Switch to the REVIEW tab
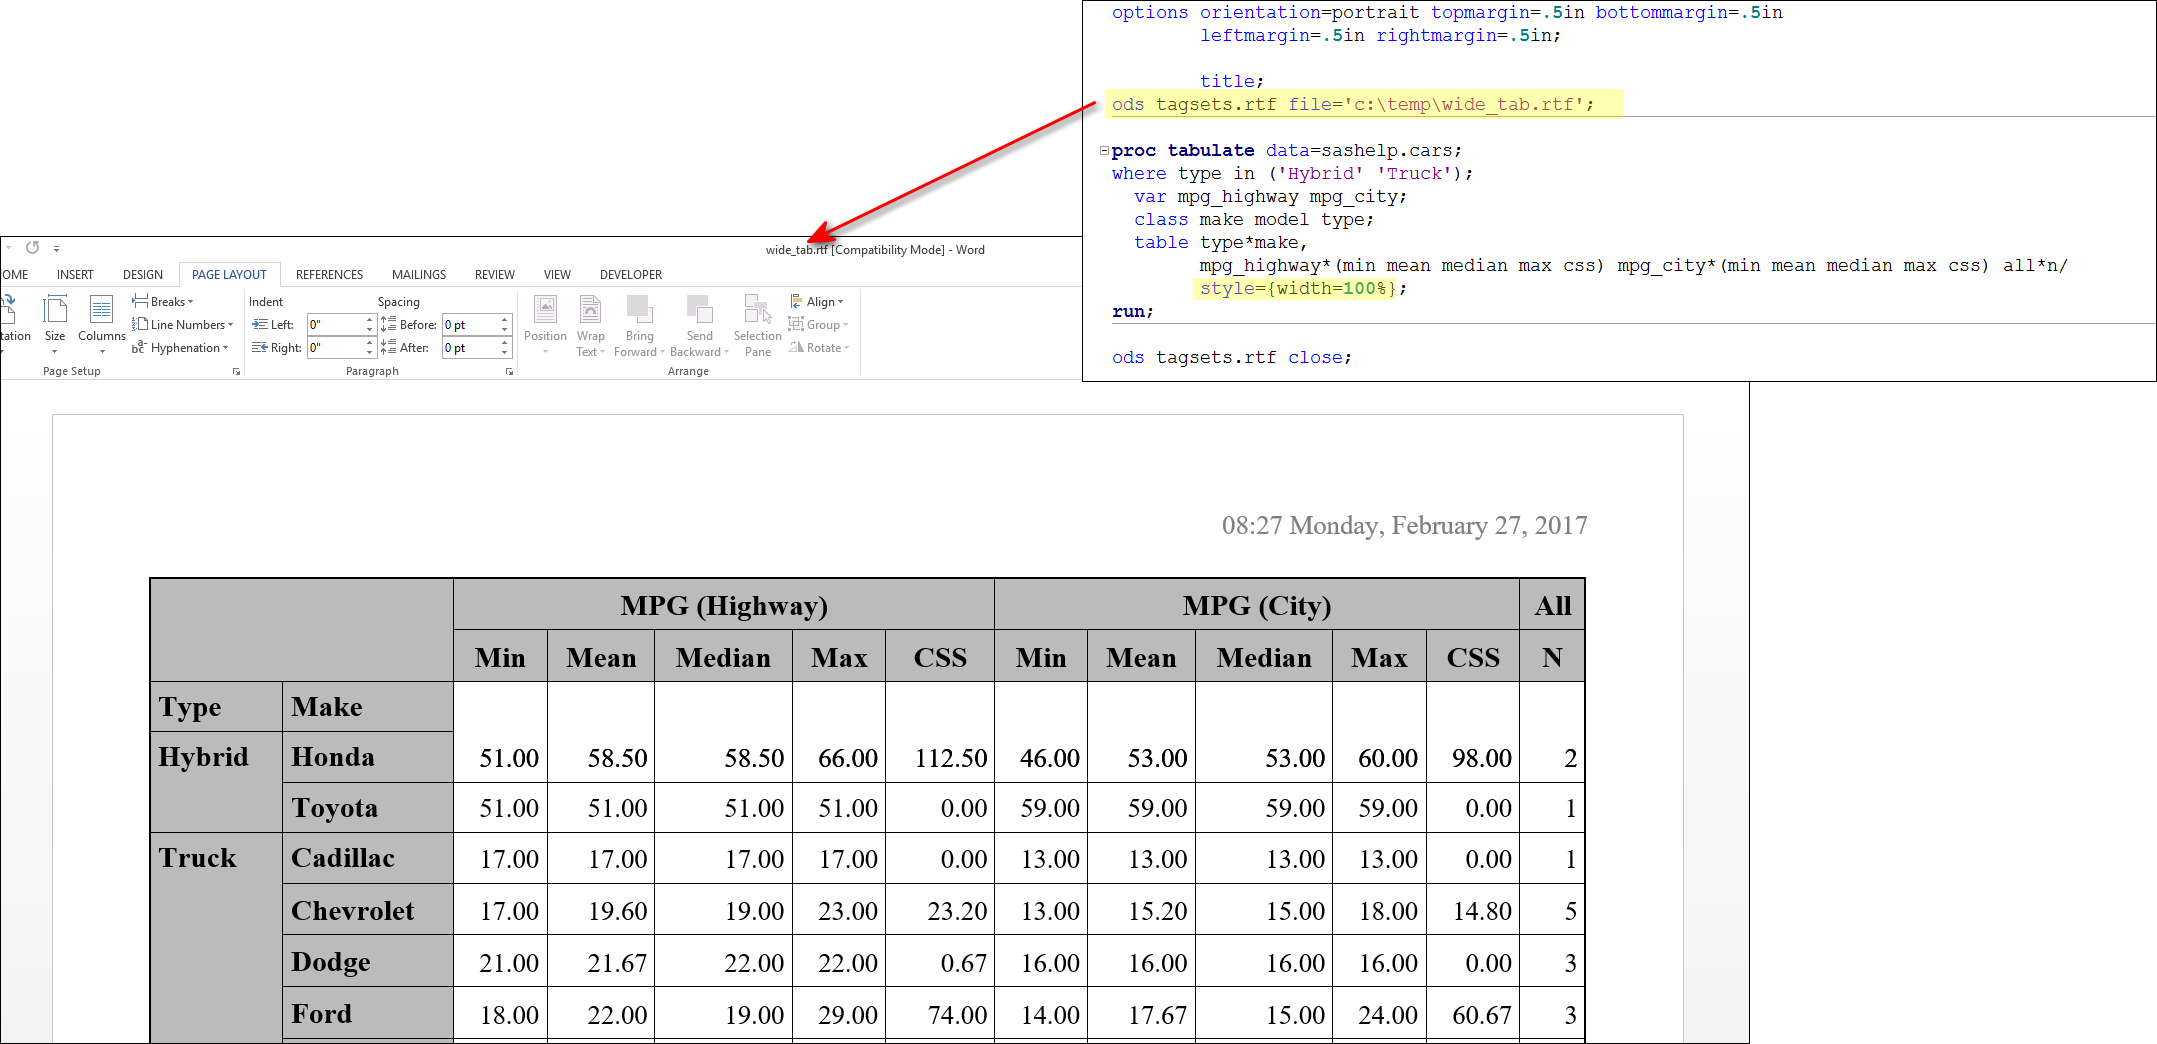Screen dimensions: 2157x1044 point(495,274)
